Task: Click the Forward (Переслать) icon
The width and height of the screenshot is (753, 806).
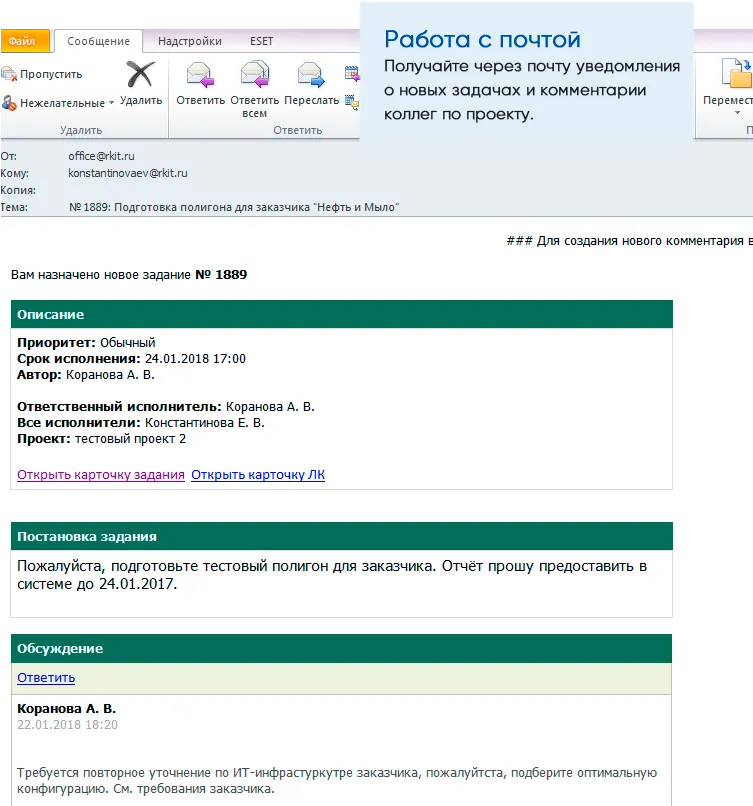Action: pyautogui.click(x=311, y=76)
